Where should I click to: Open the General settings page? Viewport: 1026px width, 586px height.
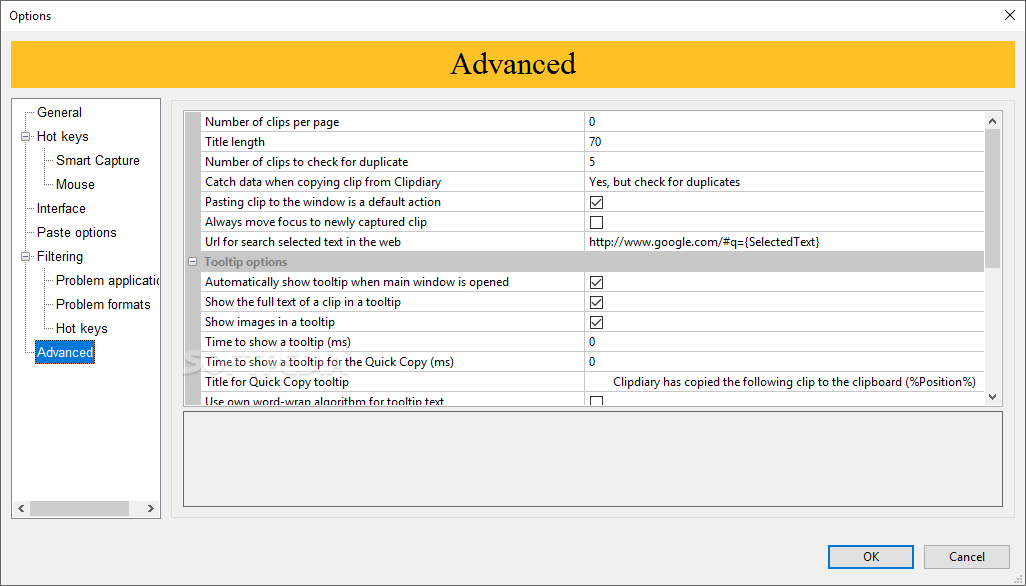(x=59, y=112)
